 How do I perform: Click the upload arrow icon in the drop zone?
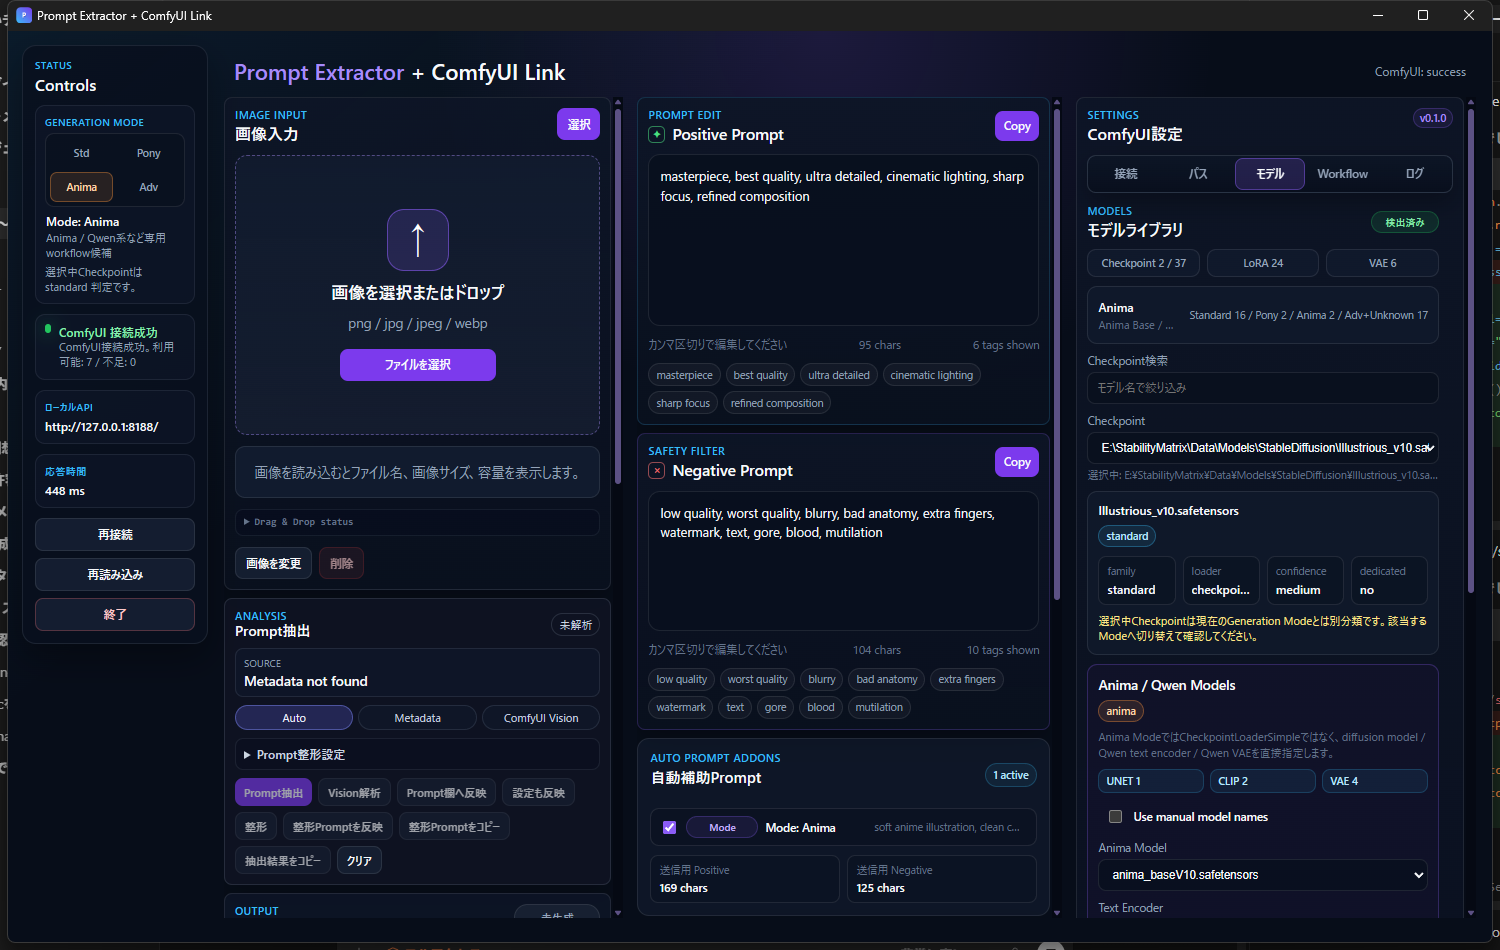[418, 240]
